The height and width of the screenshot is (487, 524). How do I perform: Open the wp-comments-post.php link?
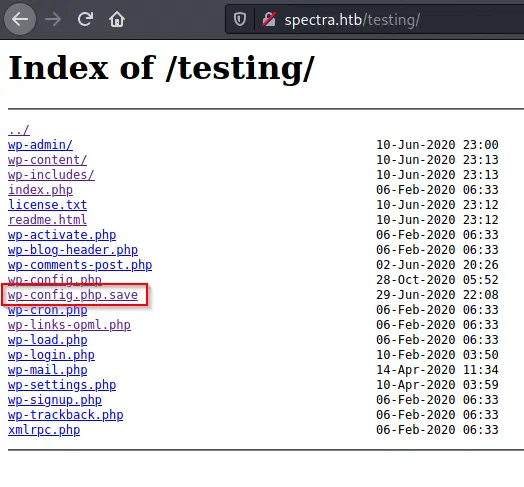80,265
